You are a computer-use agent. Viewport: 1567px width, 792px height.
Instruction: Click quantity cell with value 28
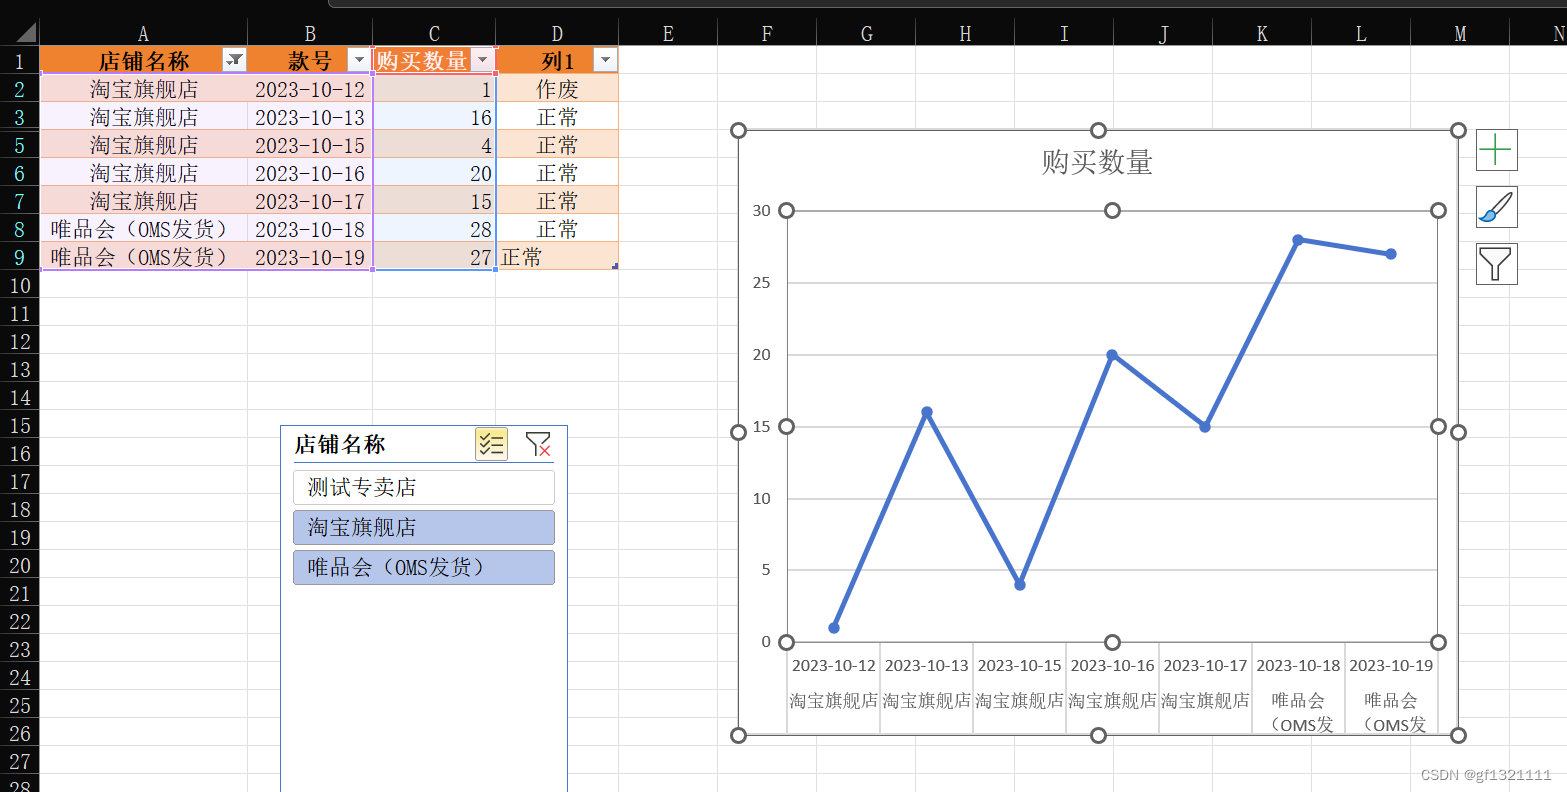click(434, 229)
